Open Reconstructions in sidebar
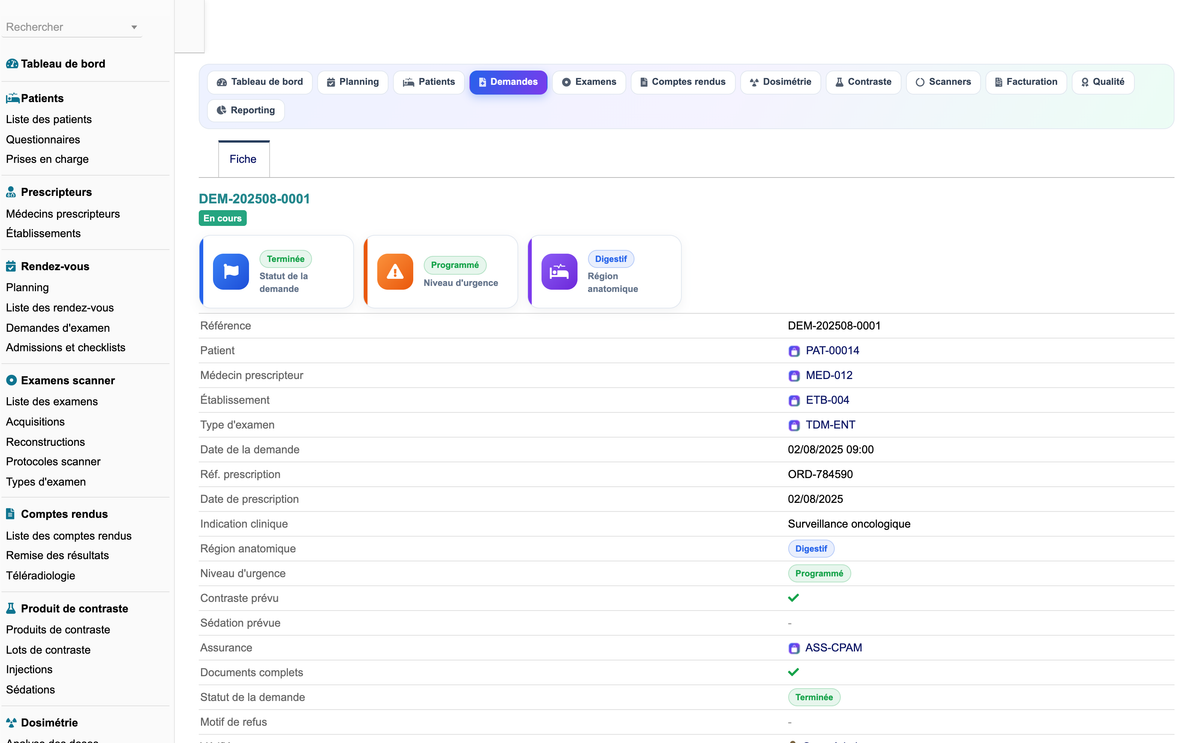The image size is (1200, 743). coord(45,442)
